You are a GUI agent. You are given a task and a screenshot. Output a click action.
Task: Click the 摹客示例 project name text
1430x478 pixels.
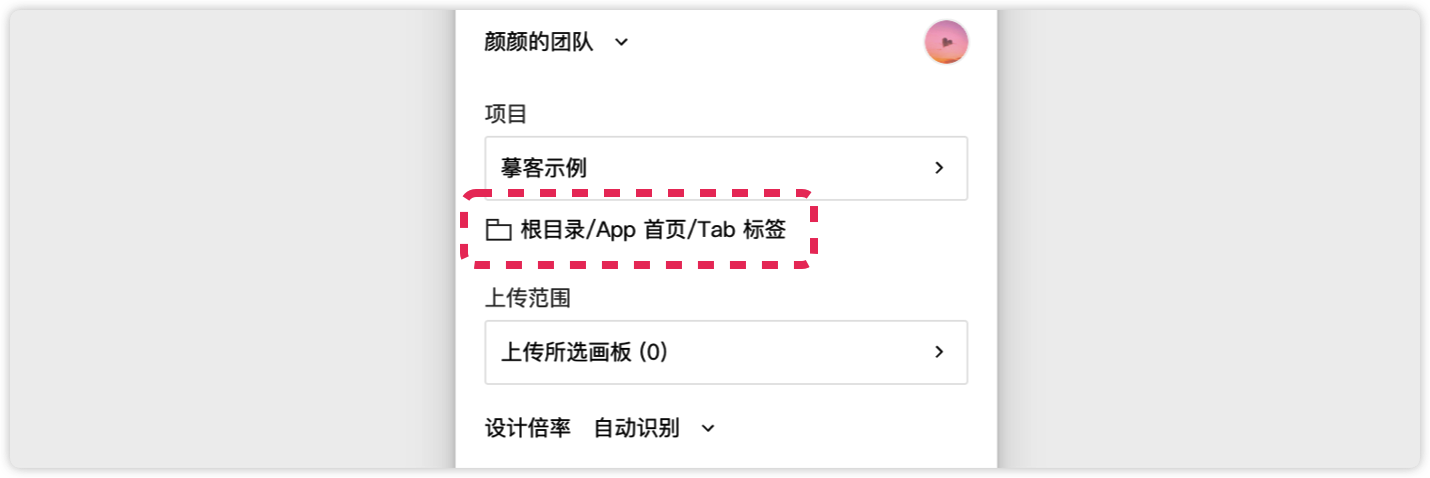click(x=543, y=168)
